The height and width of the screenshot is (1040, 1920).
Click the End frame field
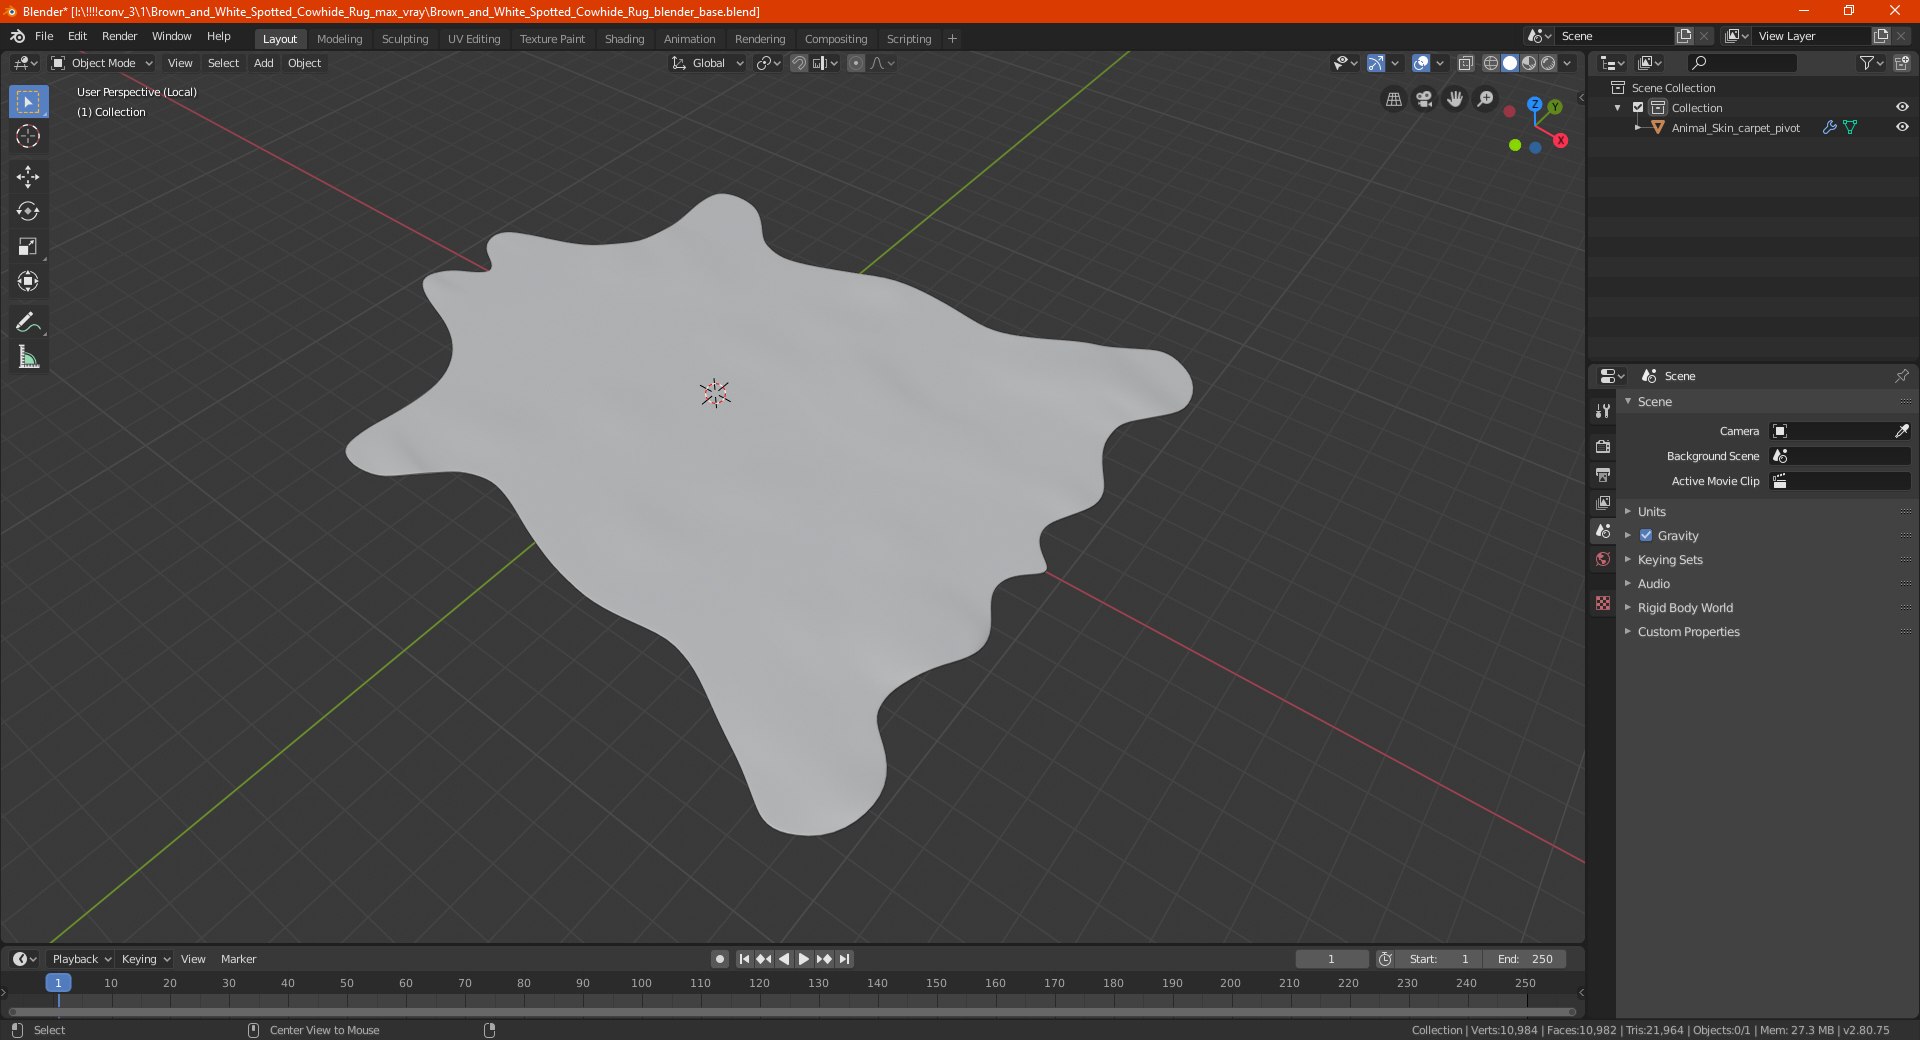[1525, 959]
